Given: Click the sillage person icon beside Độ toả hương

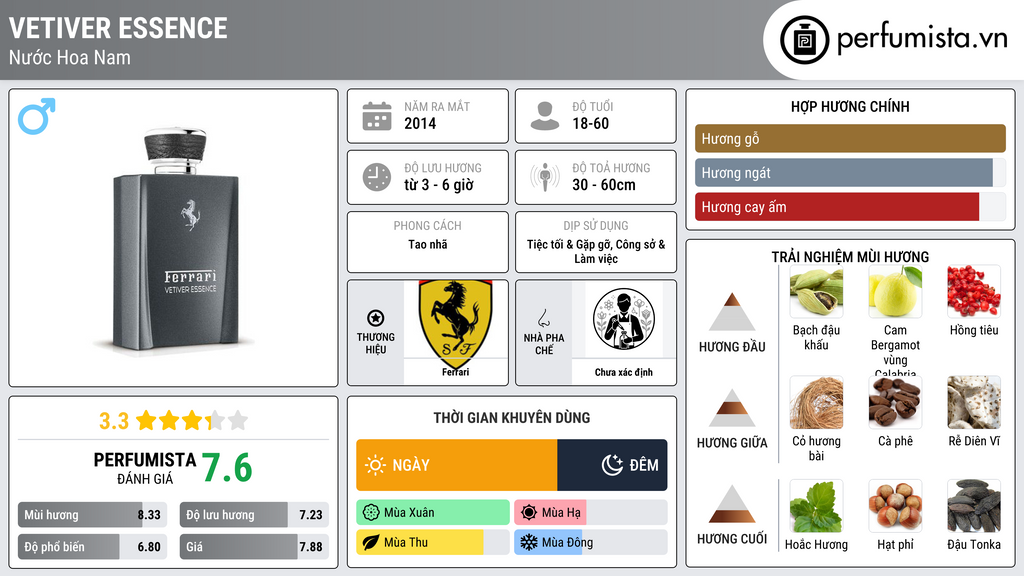Looking at the screenshot, I should pos(545,177).
